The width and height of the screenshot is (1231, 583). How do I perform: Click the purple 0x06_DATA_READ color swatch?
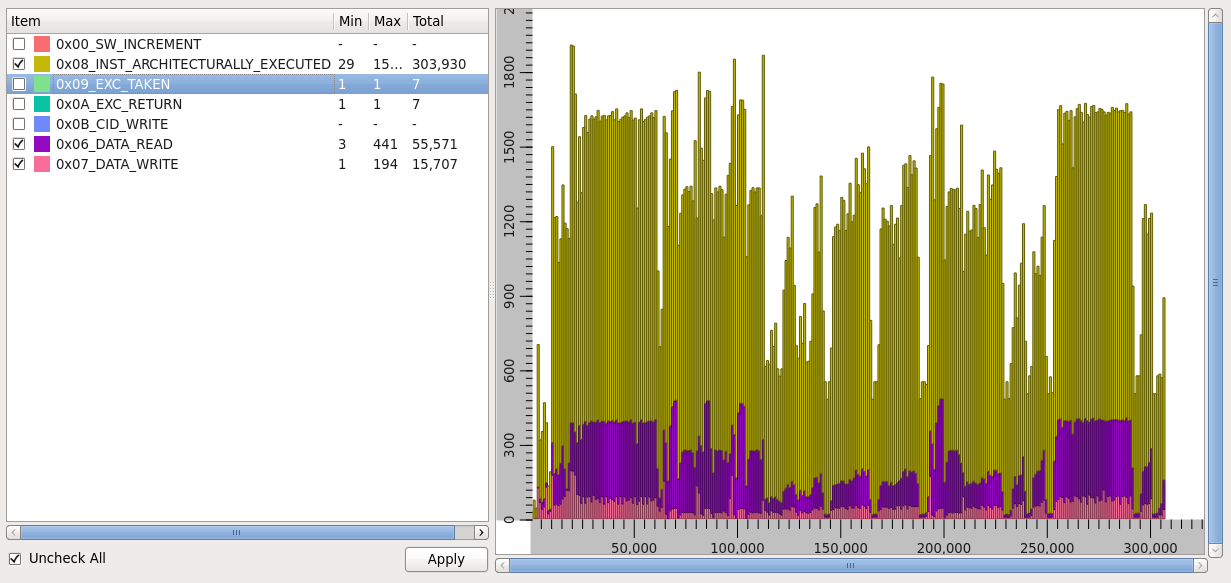[x=42, y=144]
